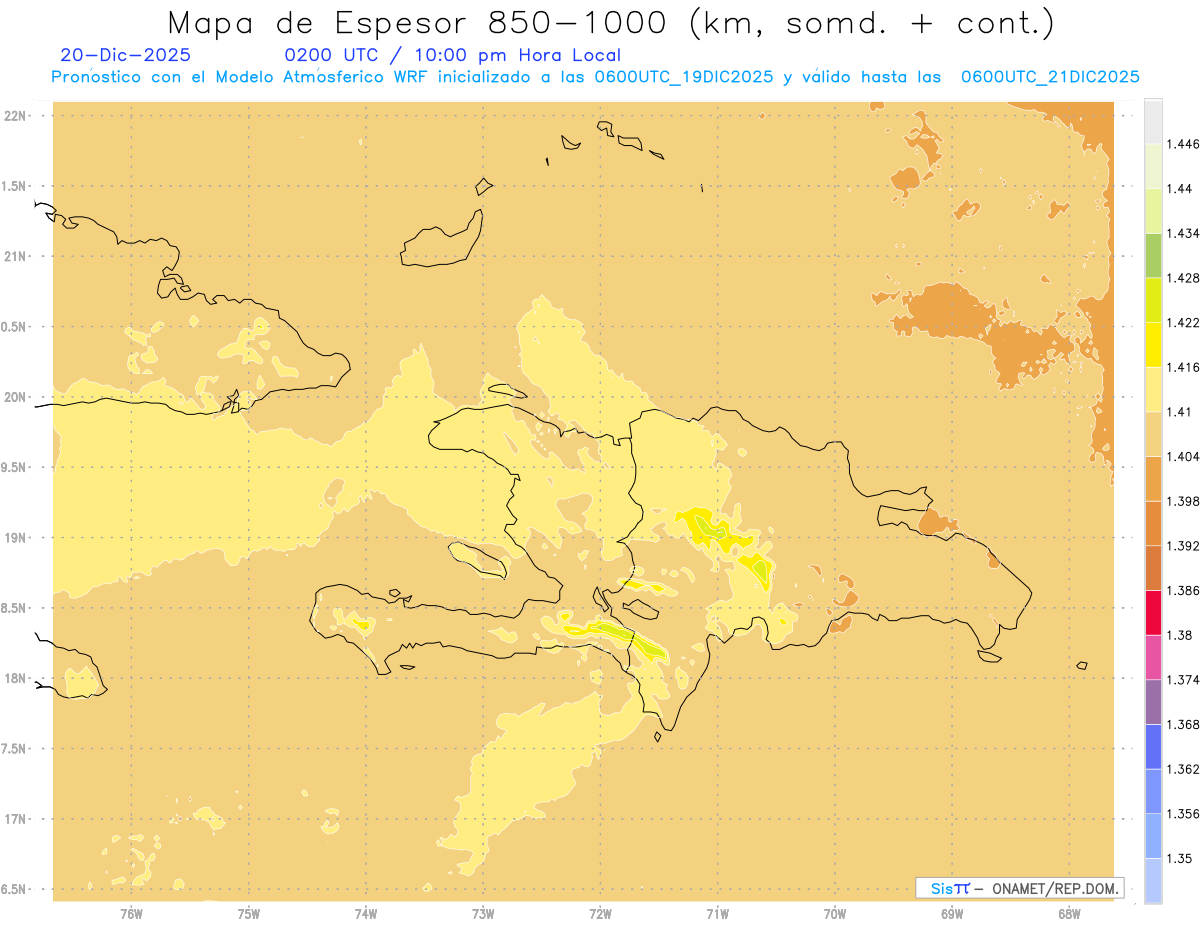
Task: Select the 72W longitude label
Action: tap(599, 913)
